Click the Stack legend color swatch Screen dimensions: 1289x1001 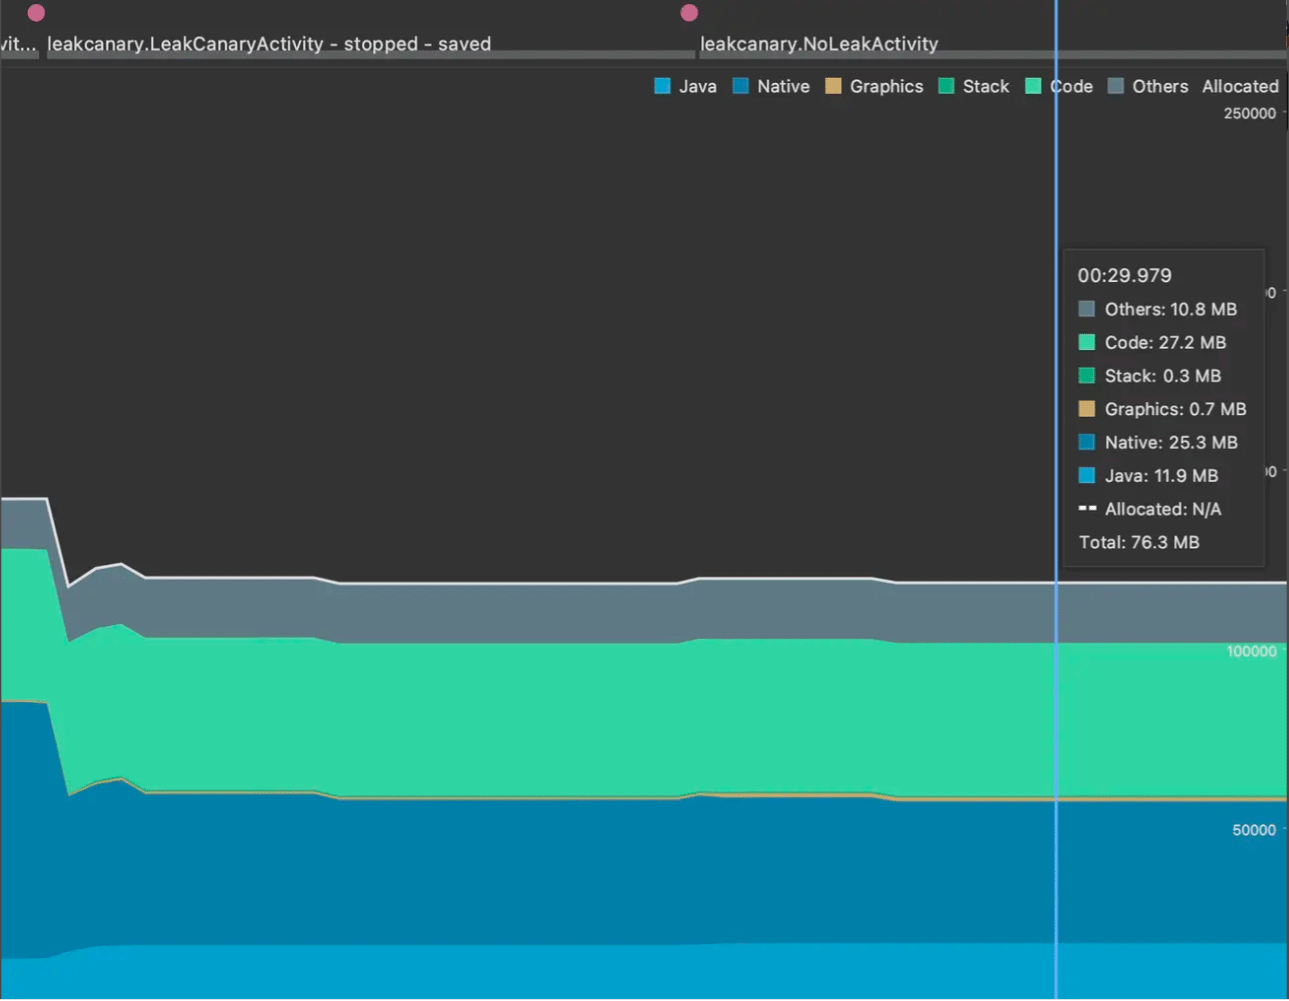tap(946, 86)
